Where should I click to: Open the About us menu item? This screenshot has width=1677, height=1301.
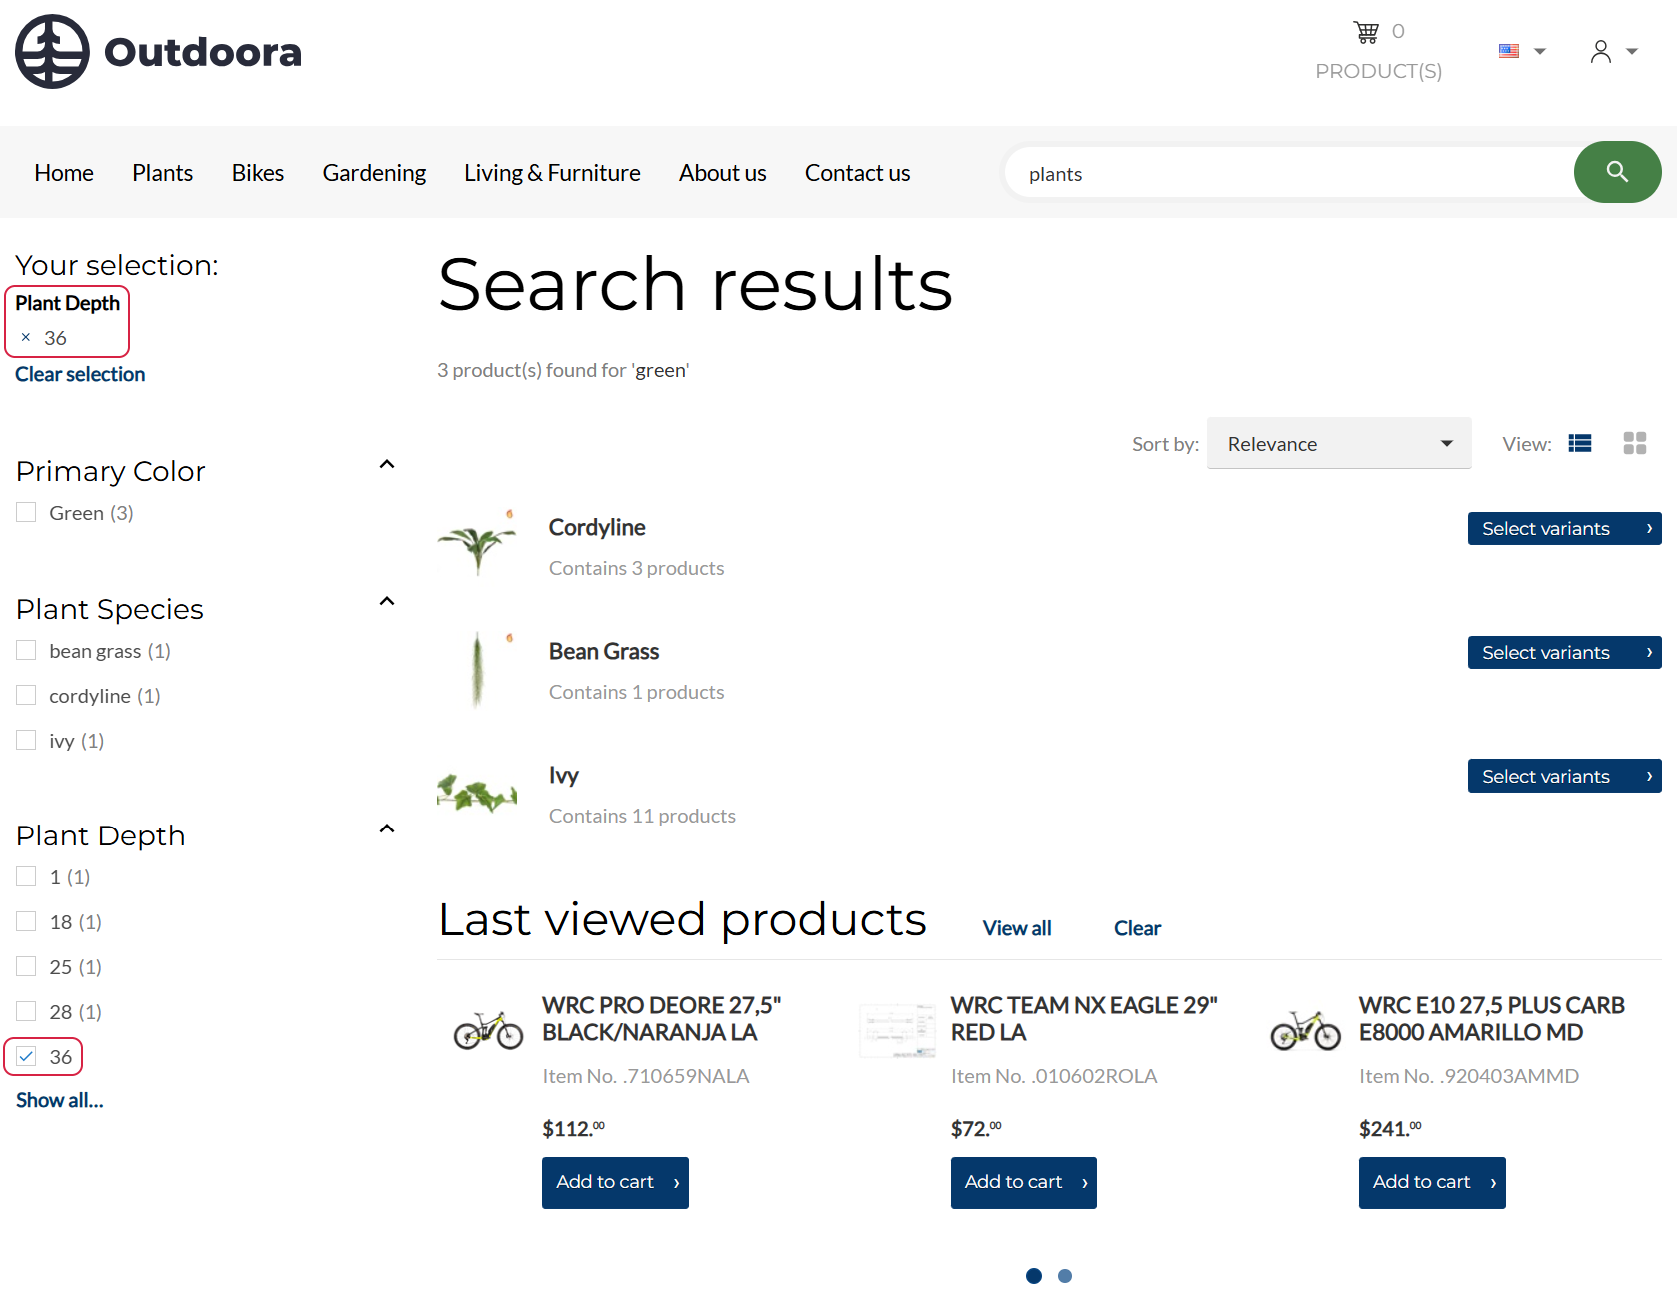[722, 173]
